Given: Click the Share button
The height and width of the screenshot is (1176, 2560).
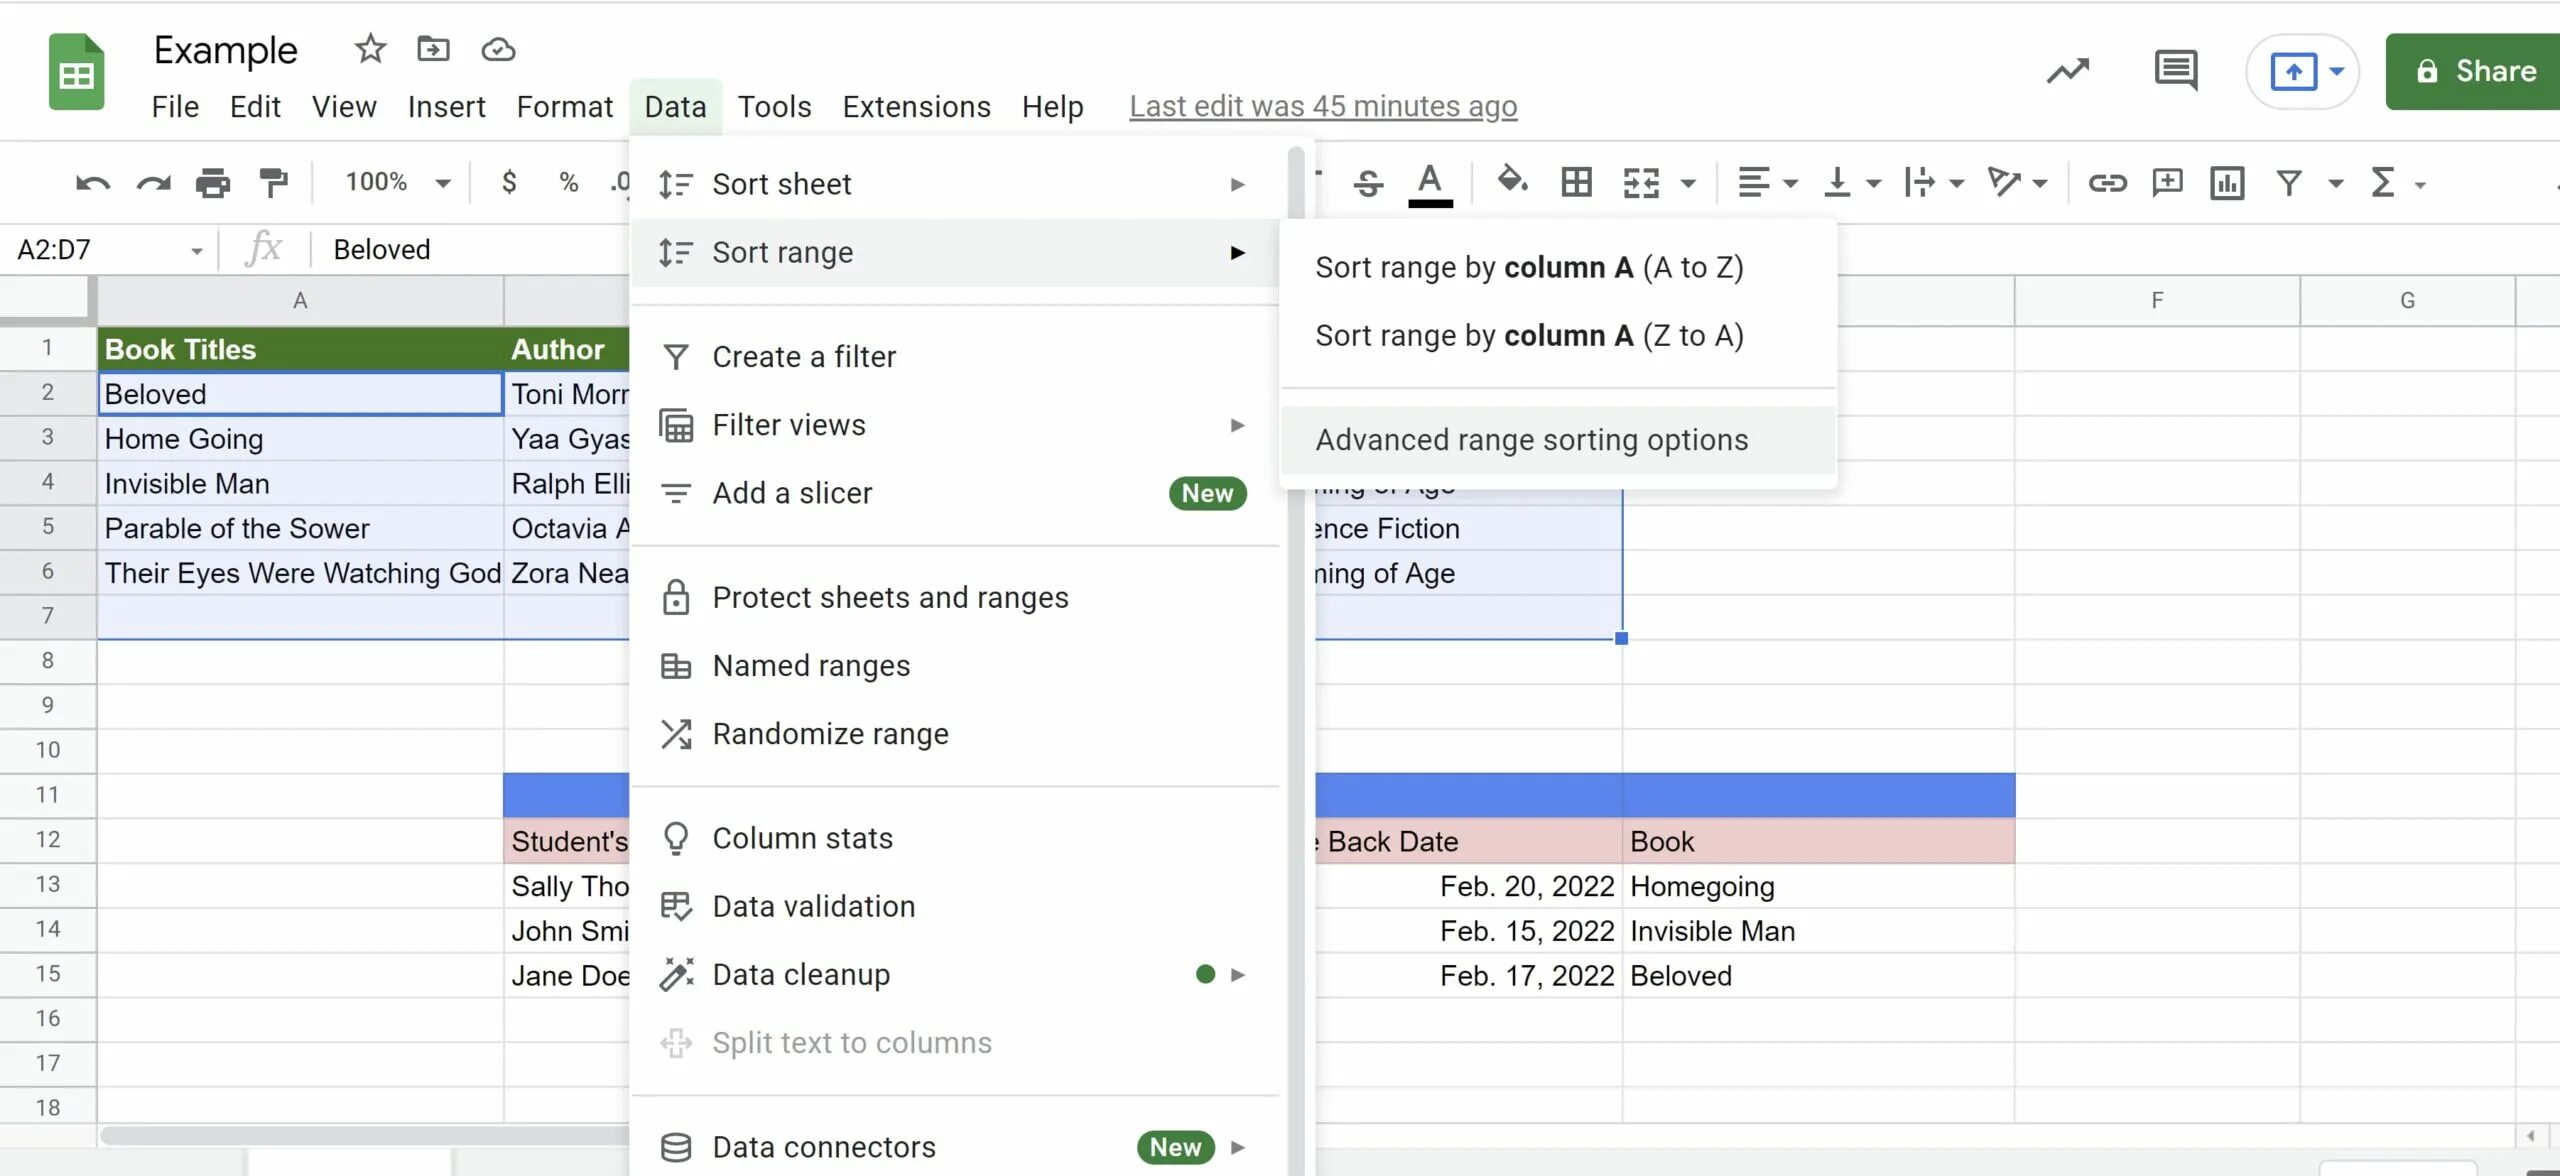Looking at the screenshot, I should point(2473,70).
